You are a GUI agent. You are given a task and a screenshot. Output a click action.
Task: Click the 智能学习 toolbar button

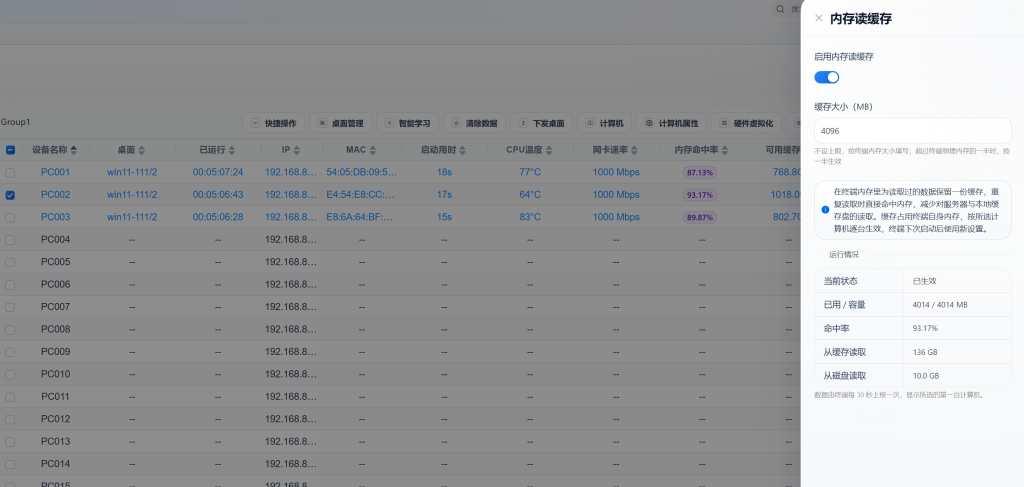tap(408, 123)
